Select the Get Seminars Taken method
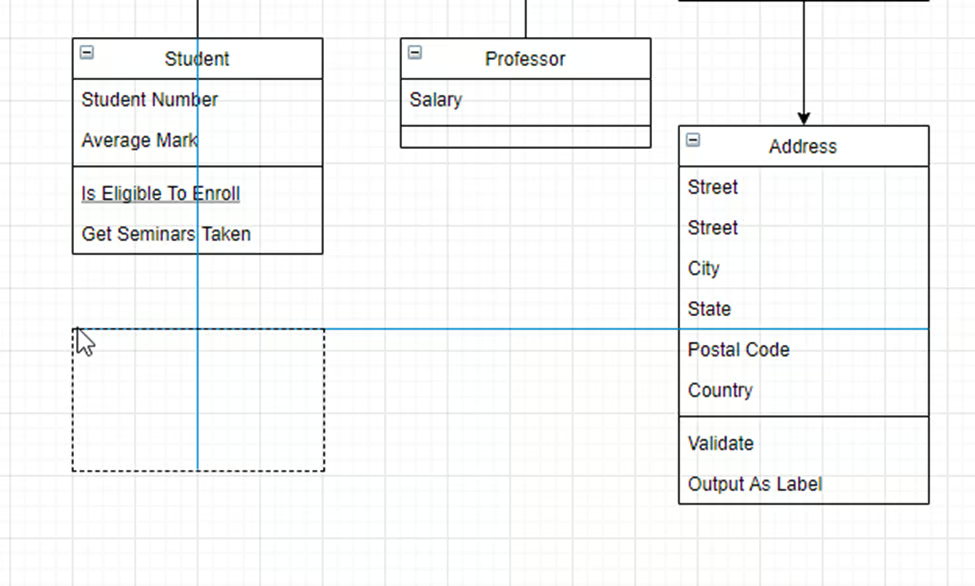Image resolution: width=975 pixels, height=586 pixels. tap(166, 234)
